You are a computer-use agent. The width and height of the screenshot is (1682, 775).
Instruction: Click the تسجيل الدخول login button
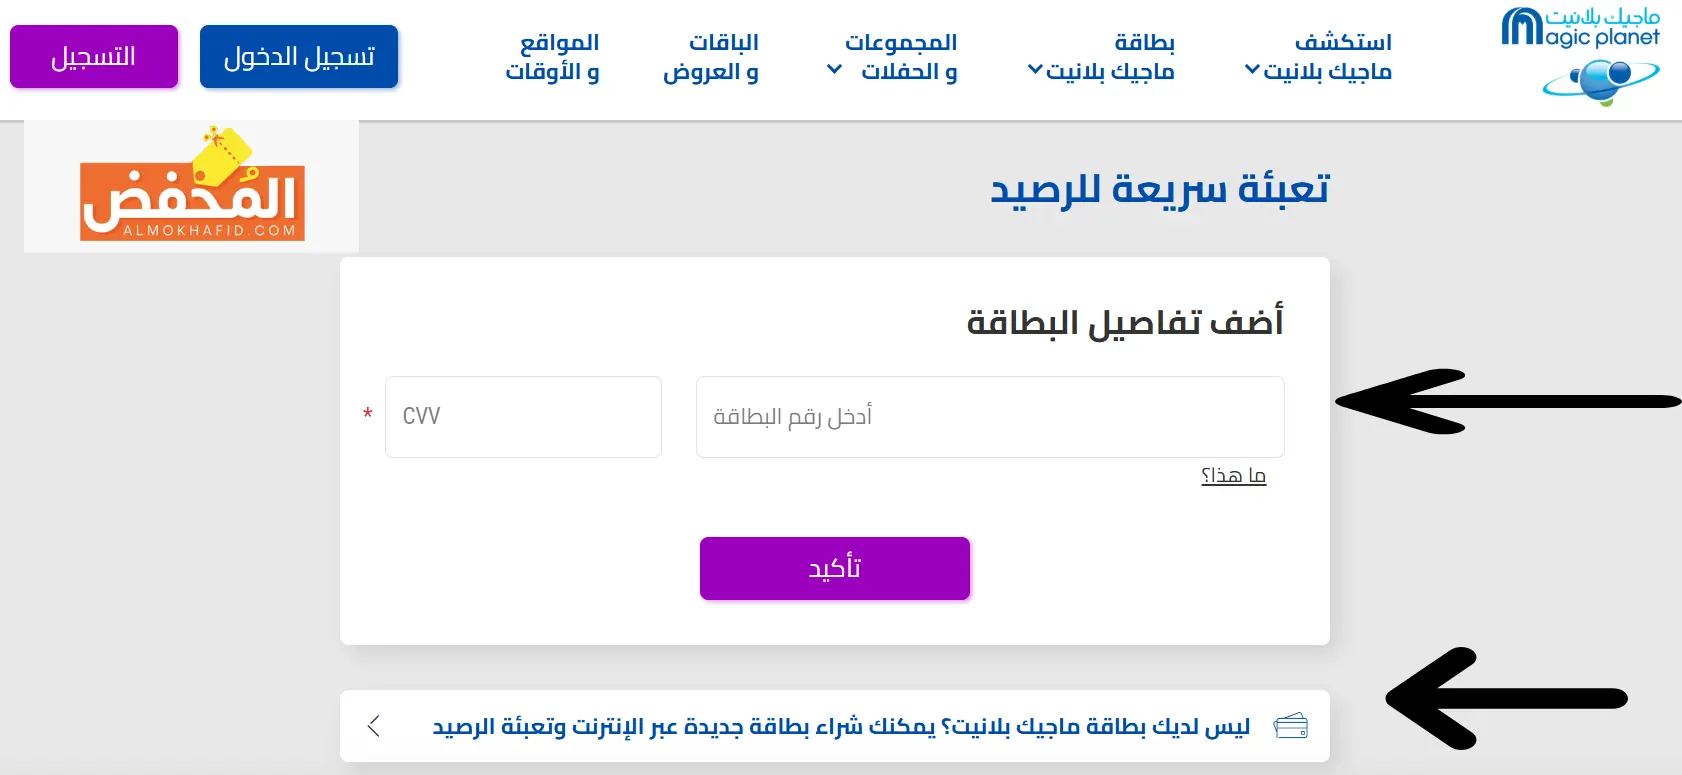point(299,57)
